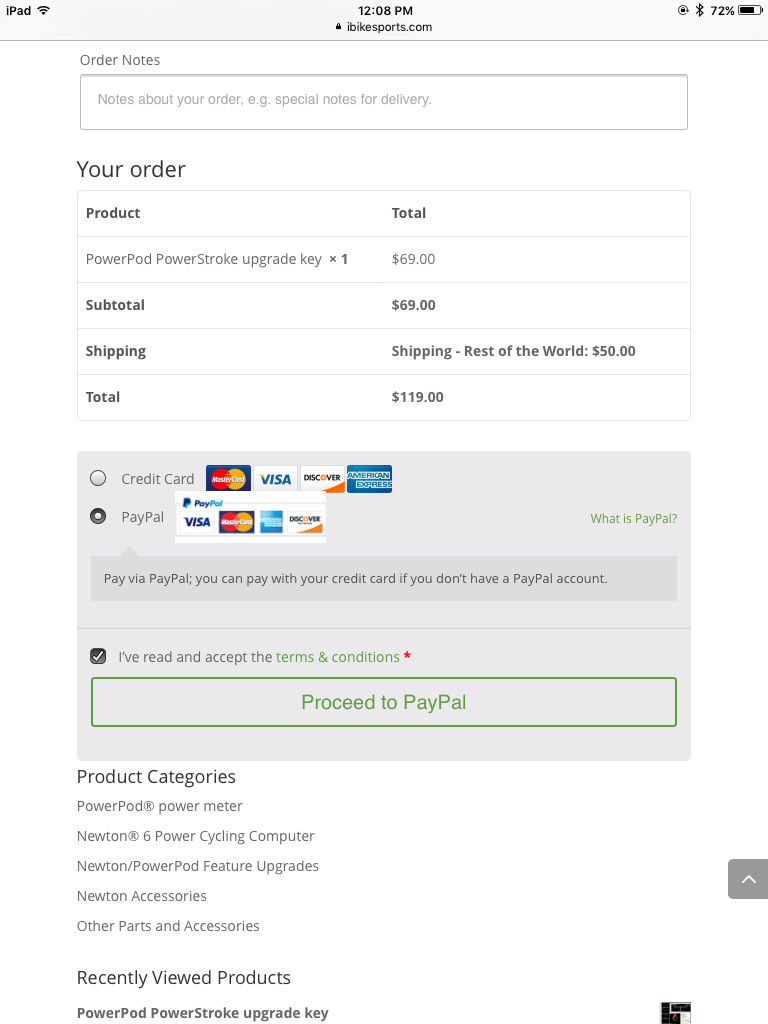Click the PayPal accepted cards image
The width and height of the screenshot is (768, 1024).
(251, 517)
